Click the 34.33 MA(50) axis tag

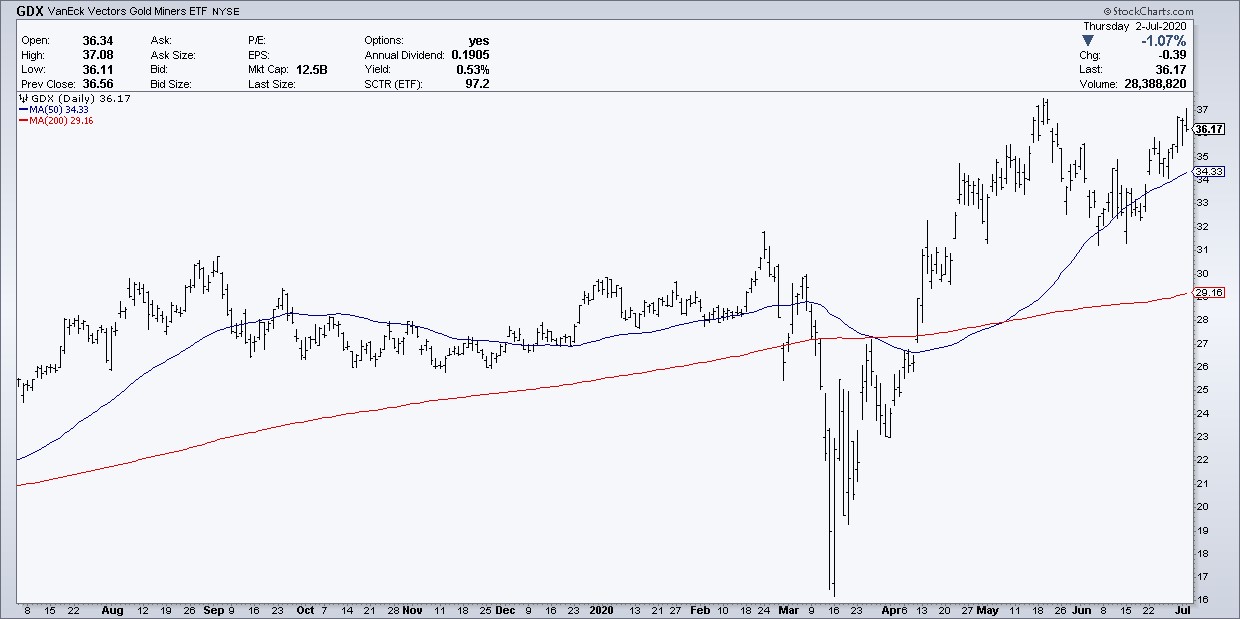click(x=1210, y=172)
